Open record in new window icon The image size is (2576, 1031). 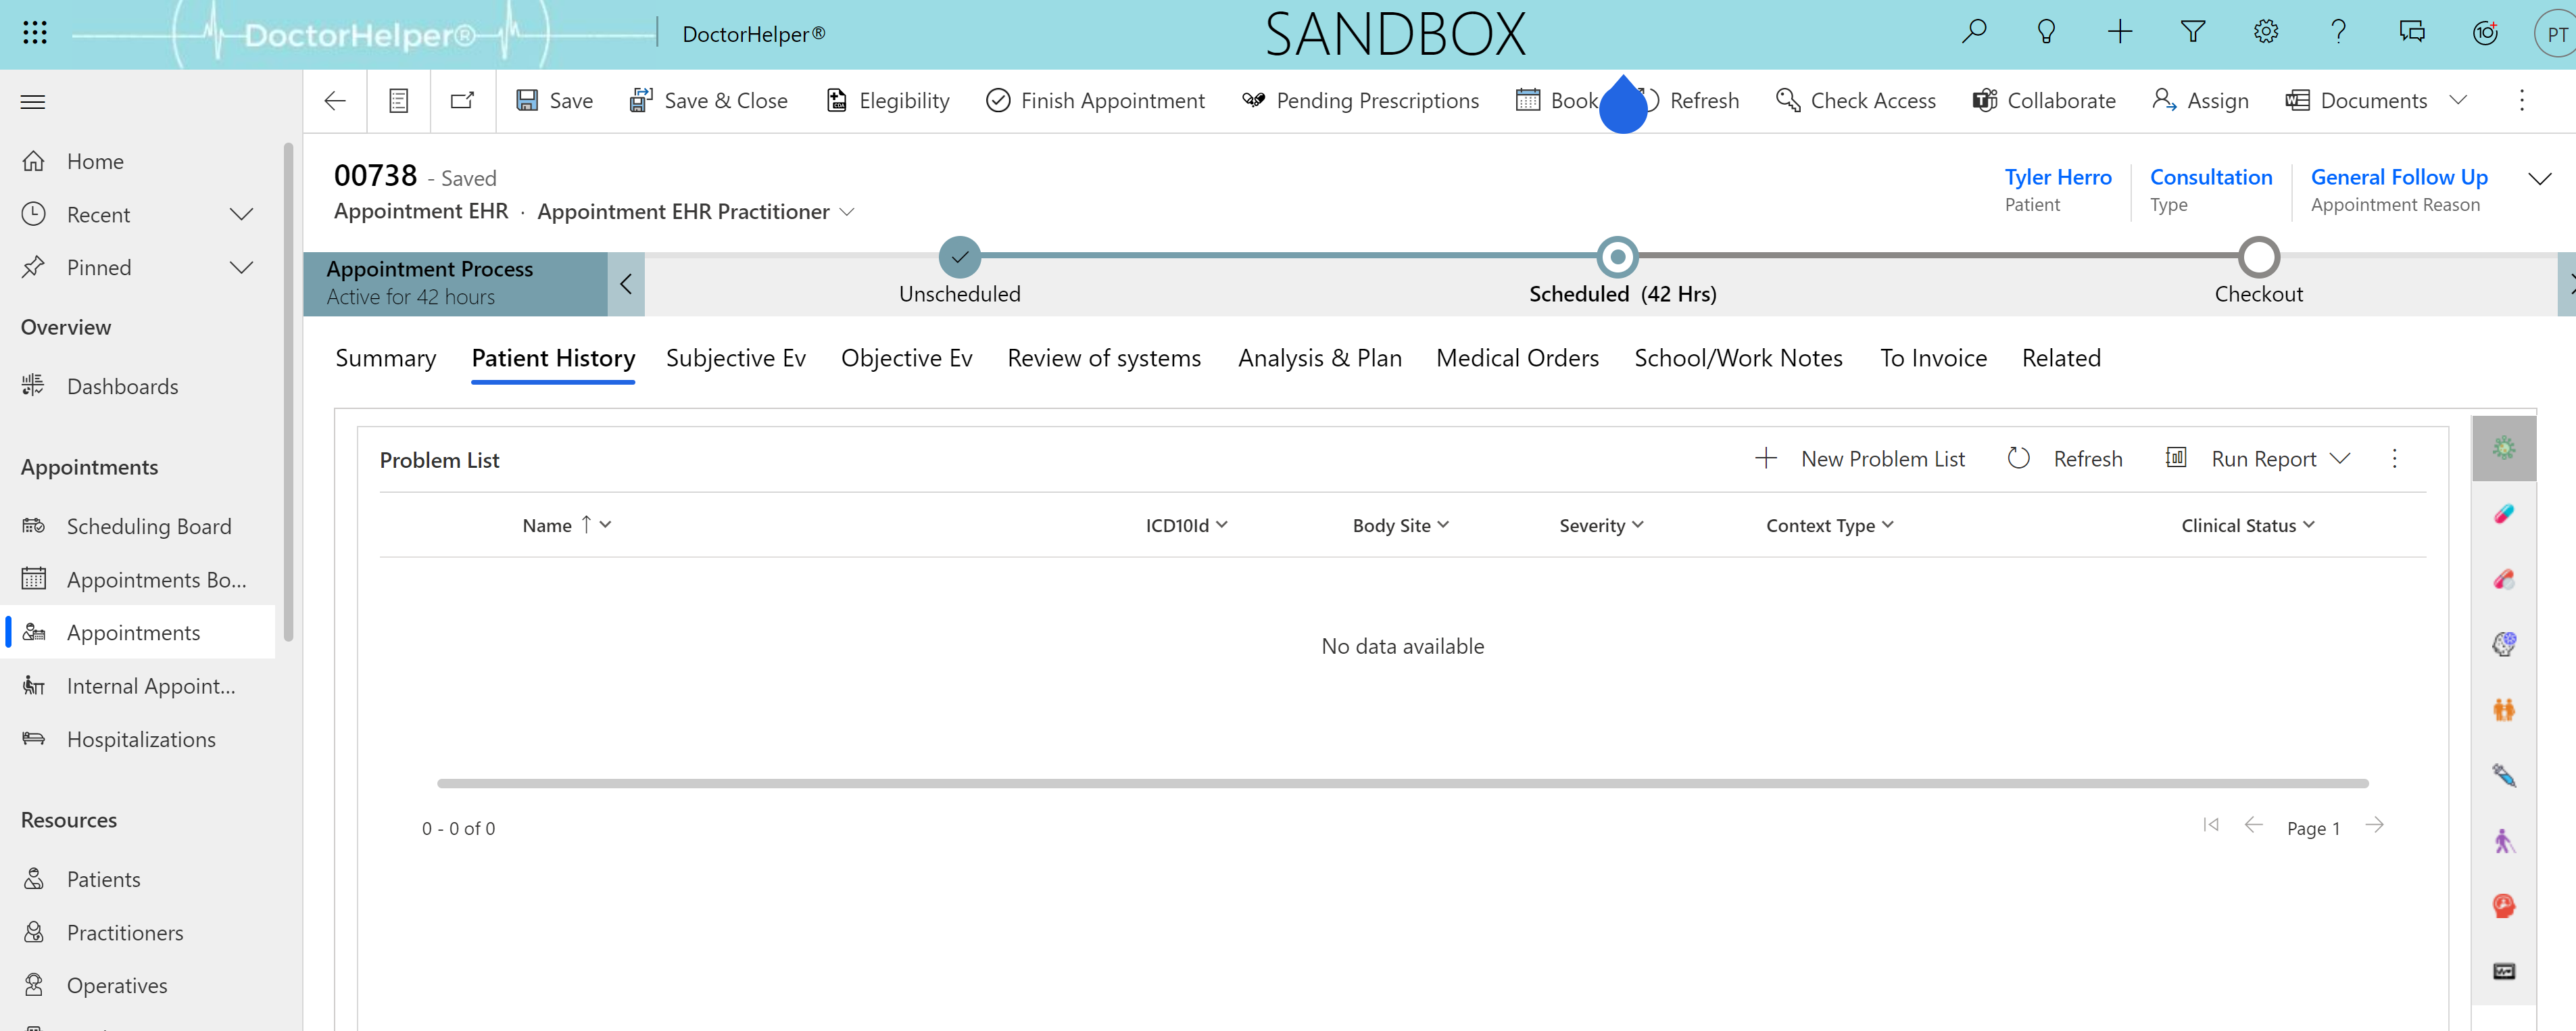(x=462, y=101)
